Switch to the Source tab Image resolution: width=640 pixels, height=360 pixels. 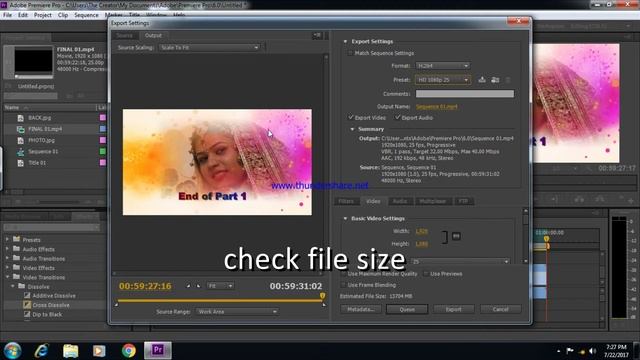124,36
